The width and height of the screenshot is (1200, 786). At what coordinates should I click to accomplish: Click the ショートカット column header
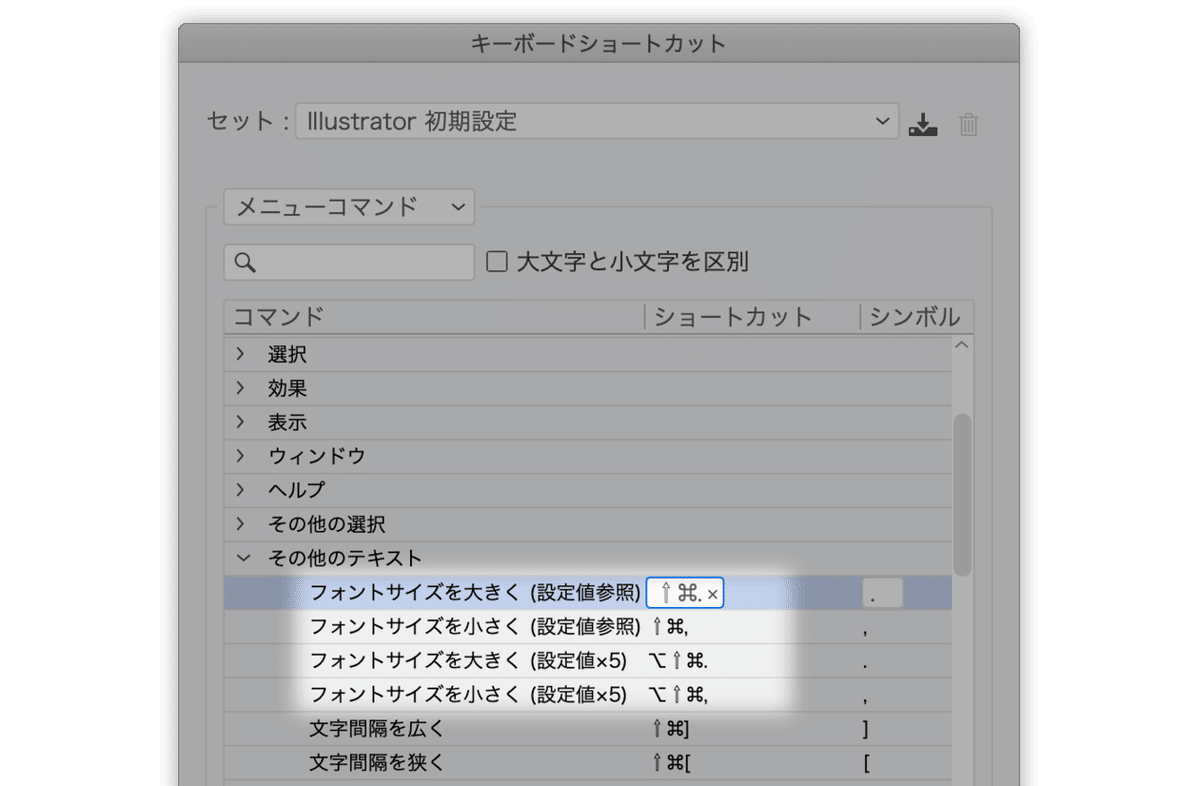click(x=733, y=317)
